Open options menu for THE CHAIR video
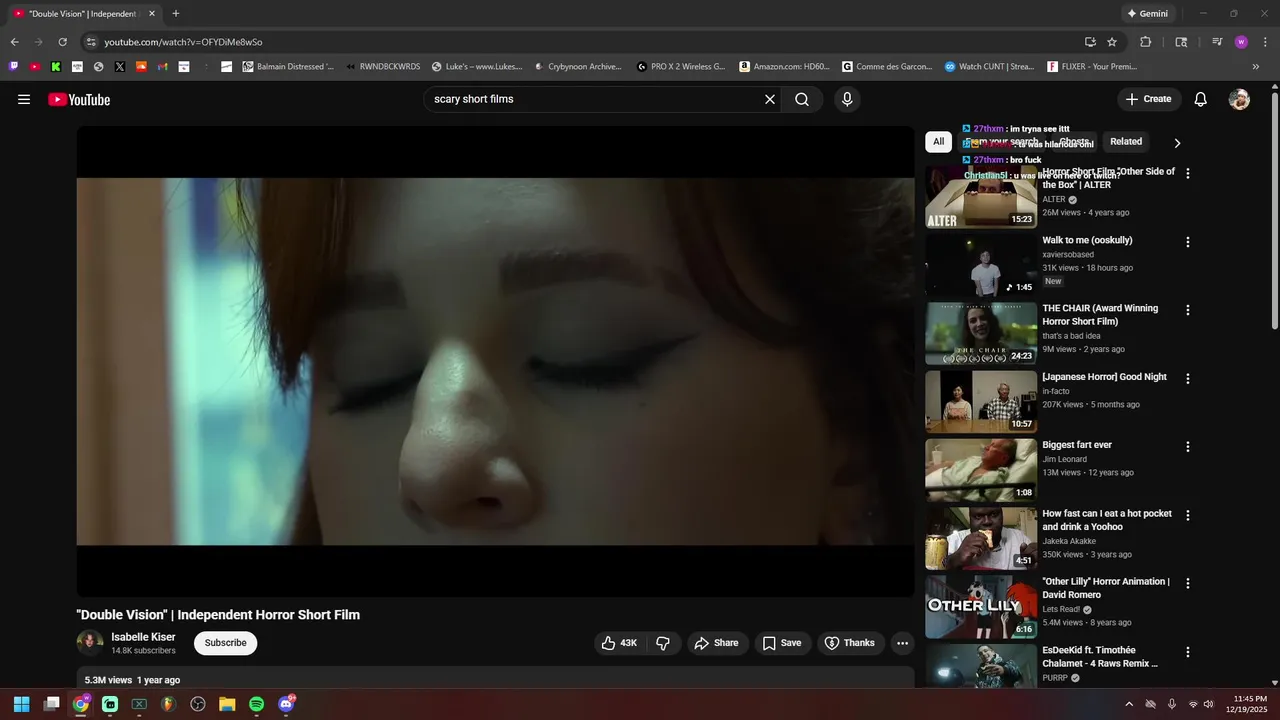Viewport: 1280px width, 720px height. pos(1188,310)
